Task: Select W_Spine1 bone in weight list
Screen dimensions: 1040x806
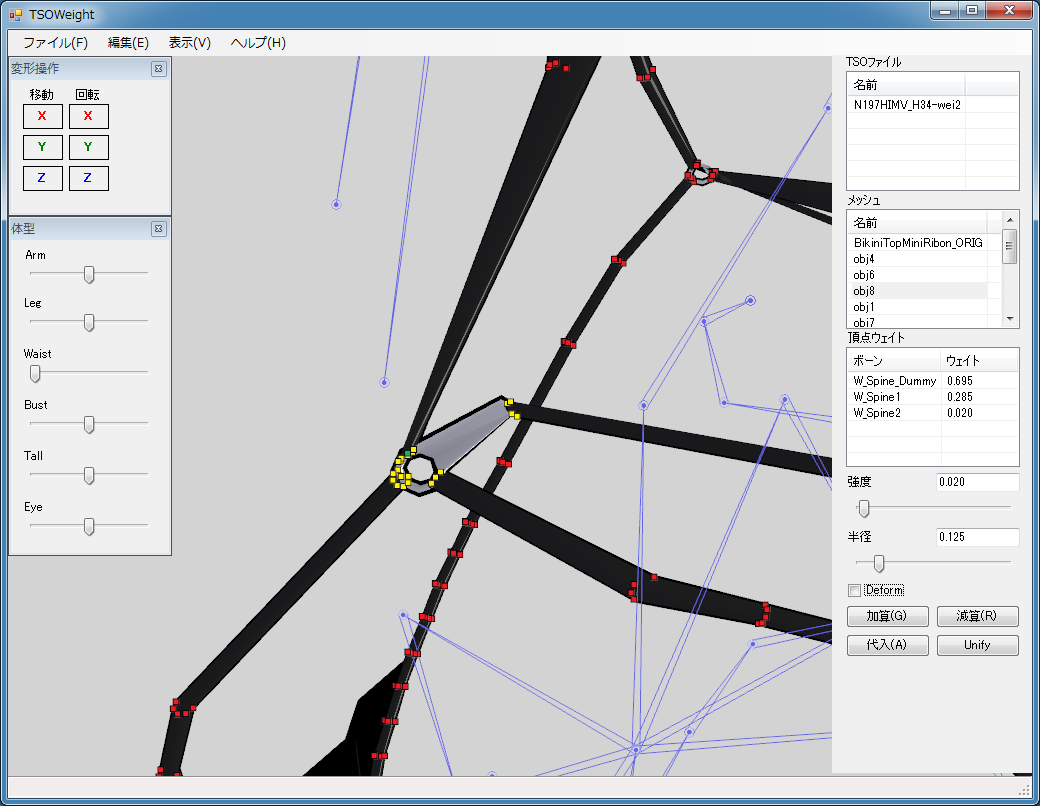Action: tap(877, 397)
